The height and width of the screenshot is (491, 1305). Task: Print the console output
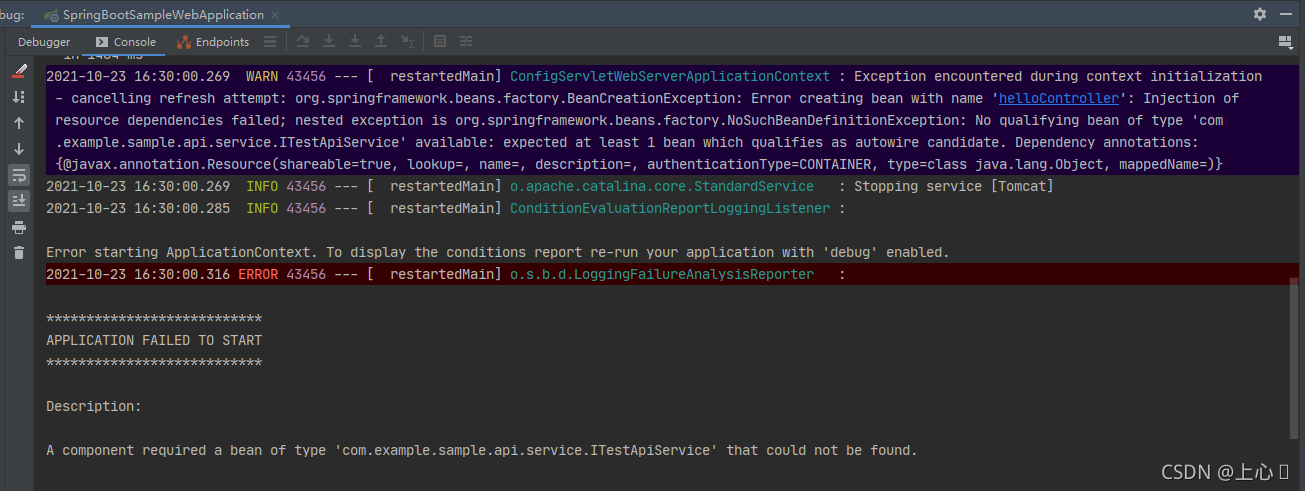click(x=19, y=227)
